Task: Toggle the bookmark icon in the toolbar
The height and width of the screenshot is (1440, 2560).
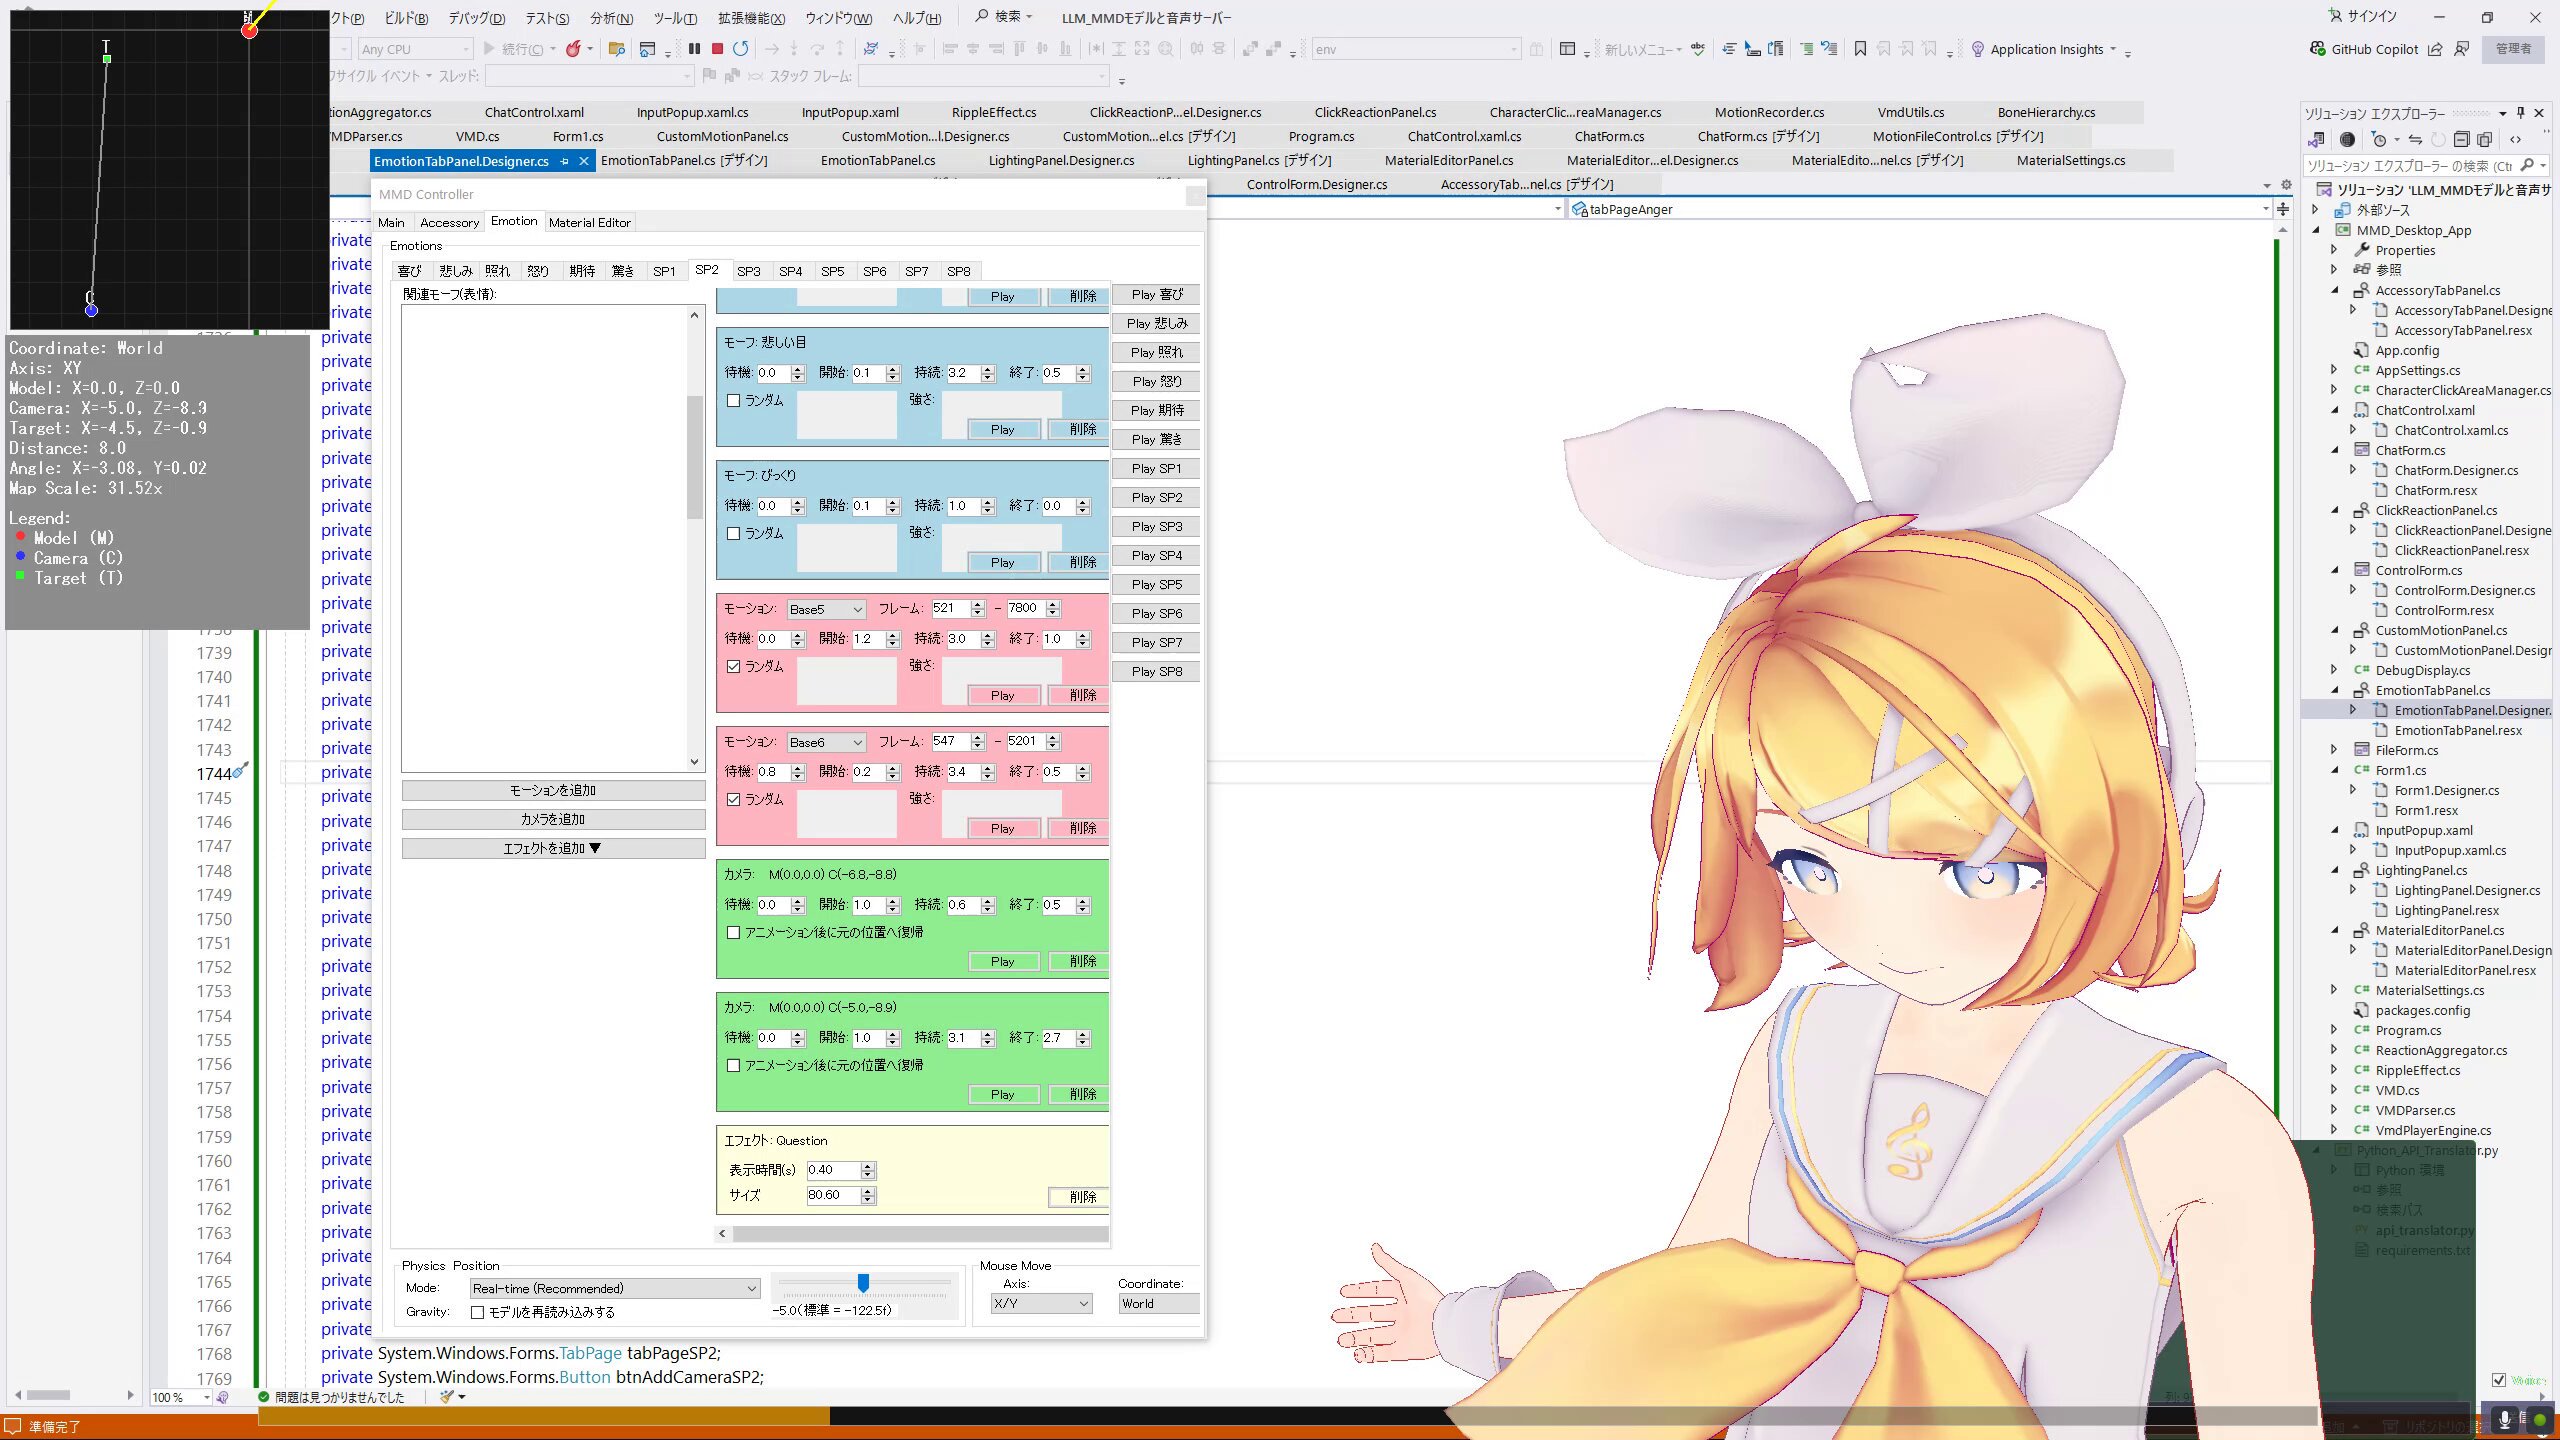Action: coord(1860,48)
